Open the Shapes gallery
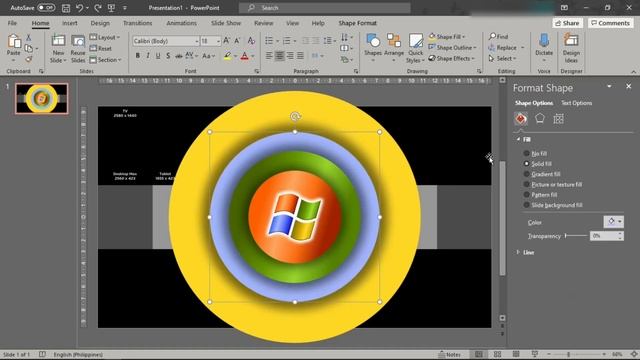Image resolution: width=640 pixels, height=360 pixels. (x=373, y=48)
